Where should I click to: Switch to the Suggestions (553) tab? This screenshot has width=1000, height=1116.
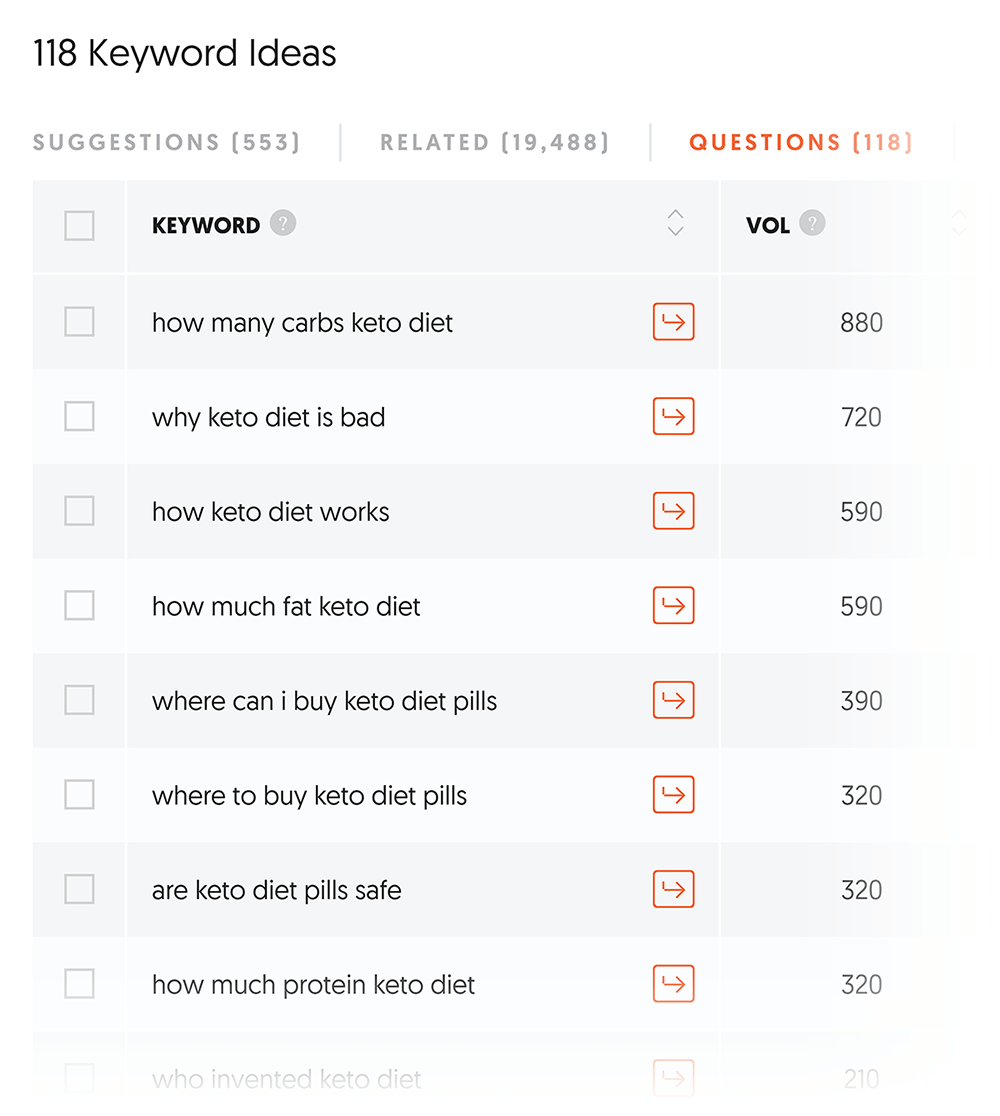click(166, 142)
